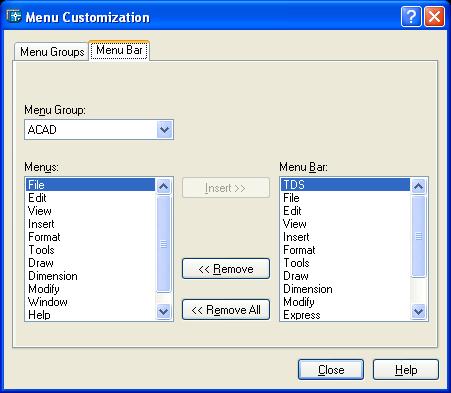451x393 pixels.
Task: Click the << Remove All button
Action: pos(226,310)
